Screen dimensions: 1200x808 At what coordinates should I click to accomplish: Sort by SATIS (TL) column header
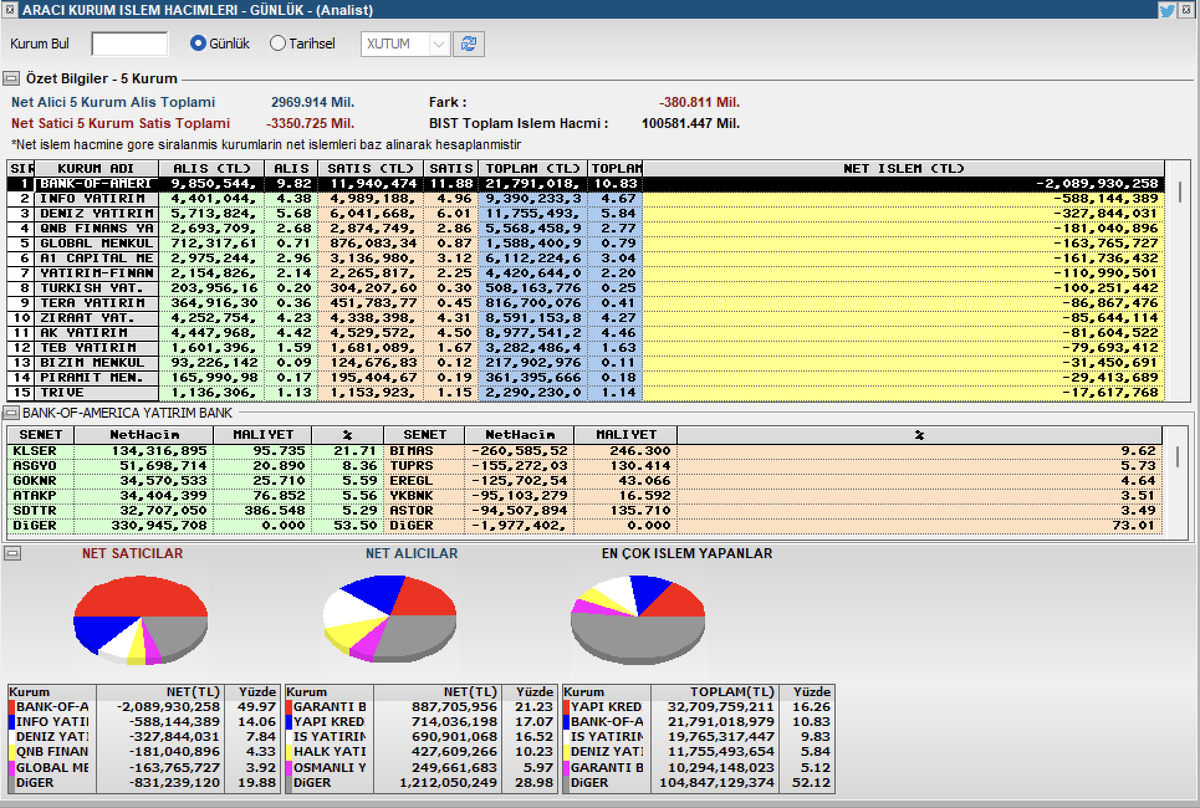(x=370, y=168)
